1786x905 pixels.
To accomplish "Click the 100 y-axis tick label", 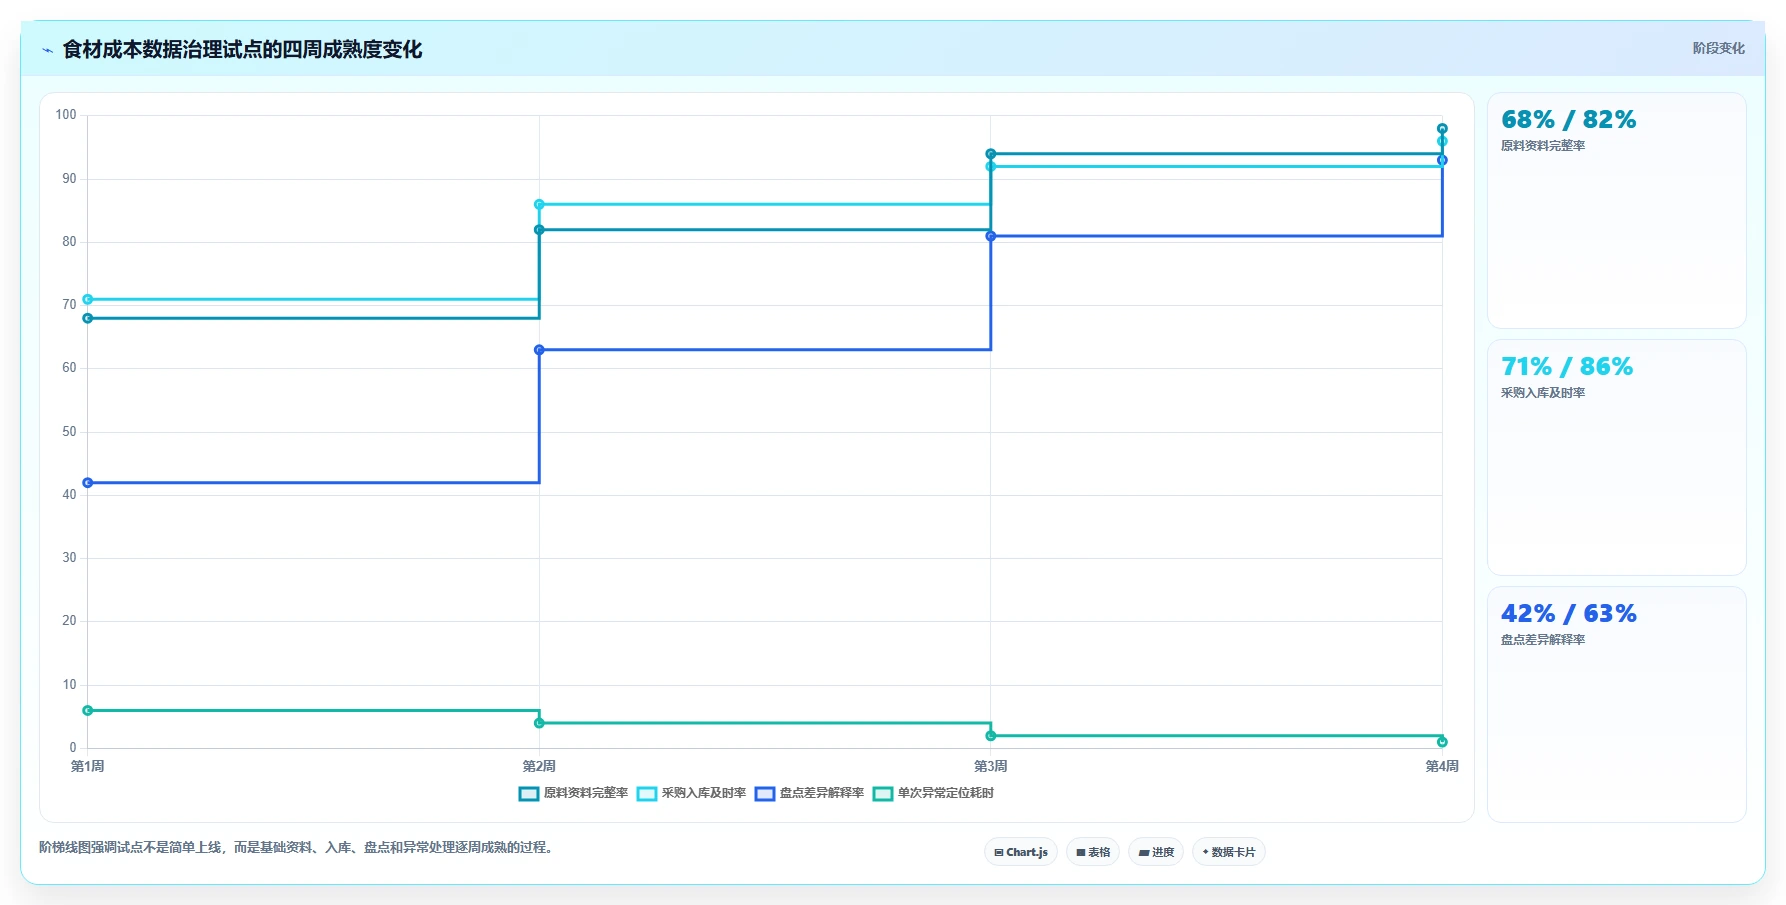I will [x=66, y=115].
